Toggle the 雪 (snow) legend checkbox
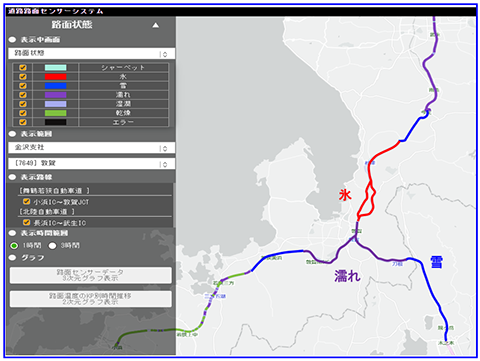480x361 pixels. click(x=23, y=86)
